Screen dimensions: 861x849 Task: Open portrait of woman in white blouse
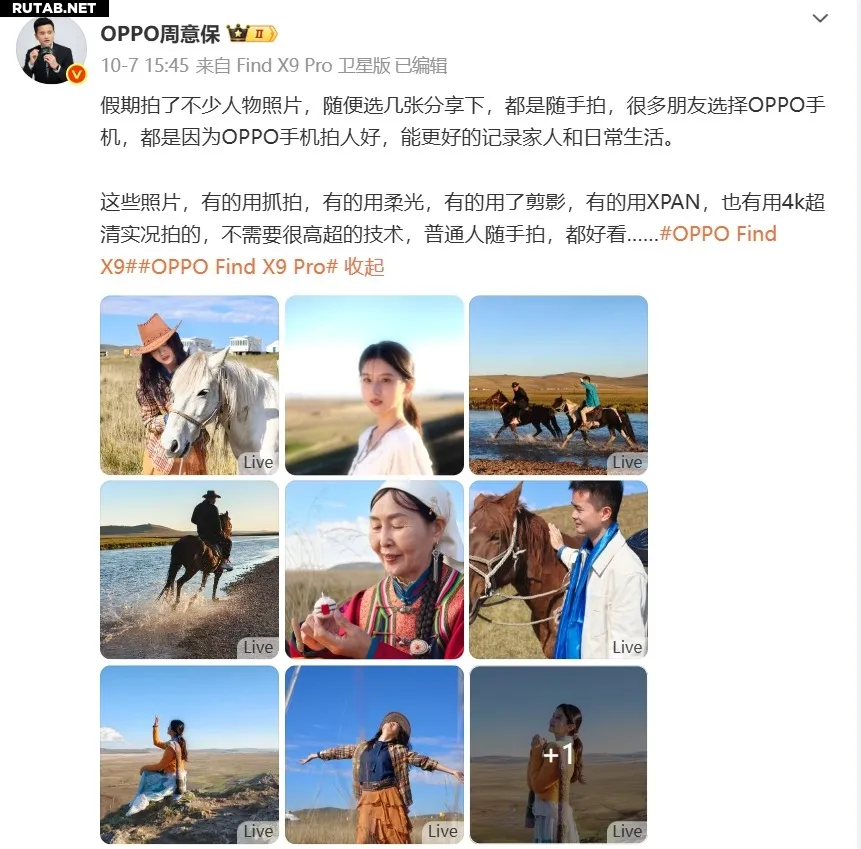374,385
